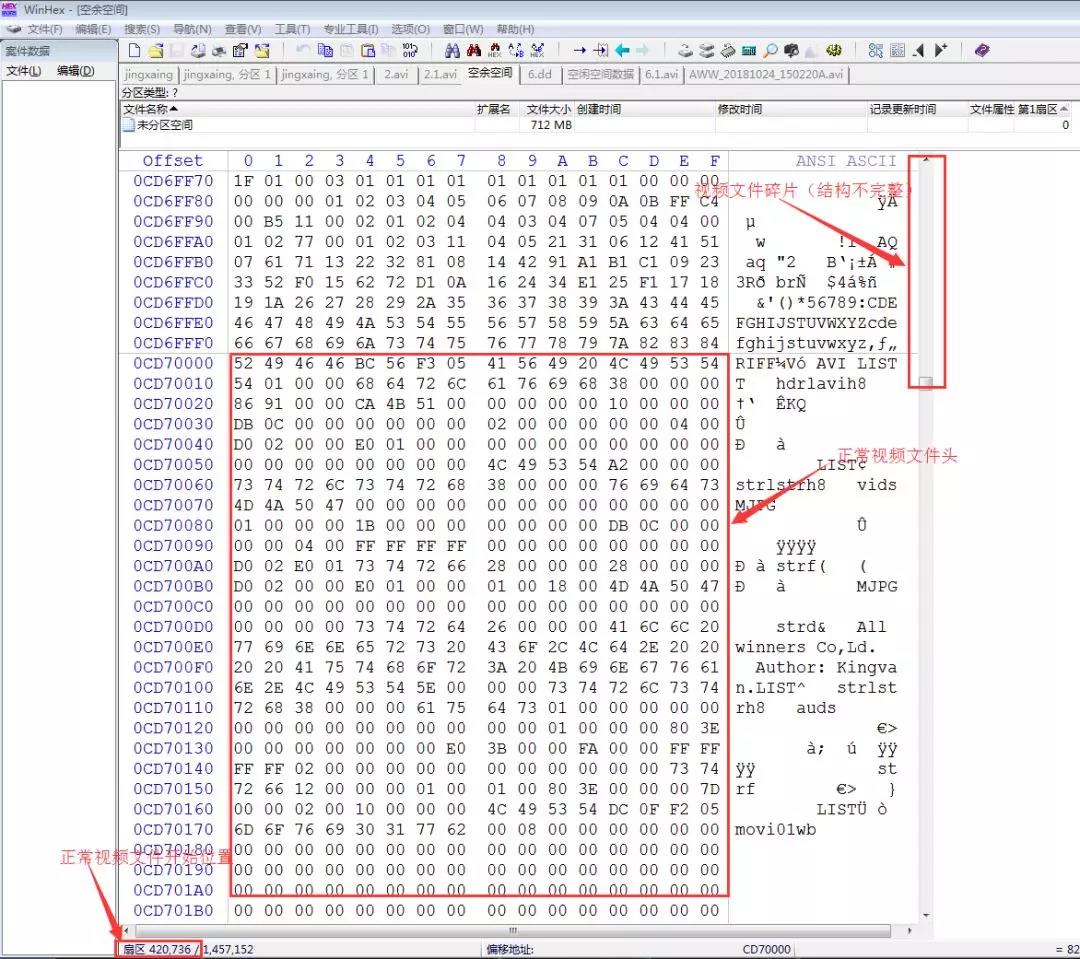1080x959 pixels.
Task: Open the 选项(O) menu
Action: pos(411,29)
